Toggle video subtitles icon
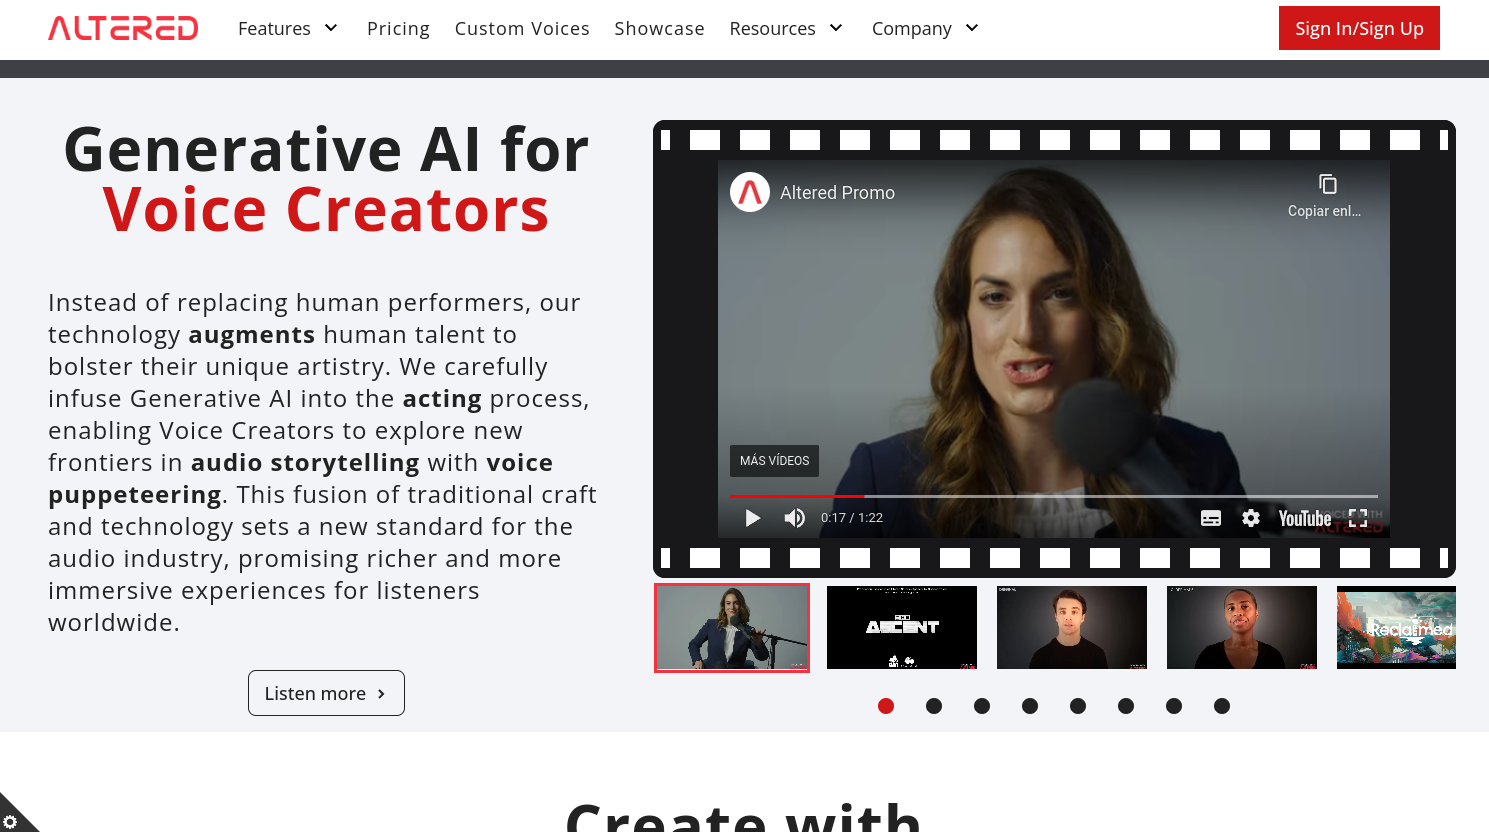The height and width of the screenshot is (832, 1489). click(1211, 518)
